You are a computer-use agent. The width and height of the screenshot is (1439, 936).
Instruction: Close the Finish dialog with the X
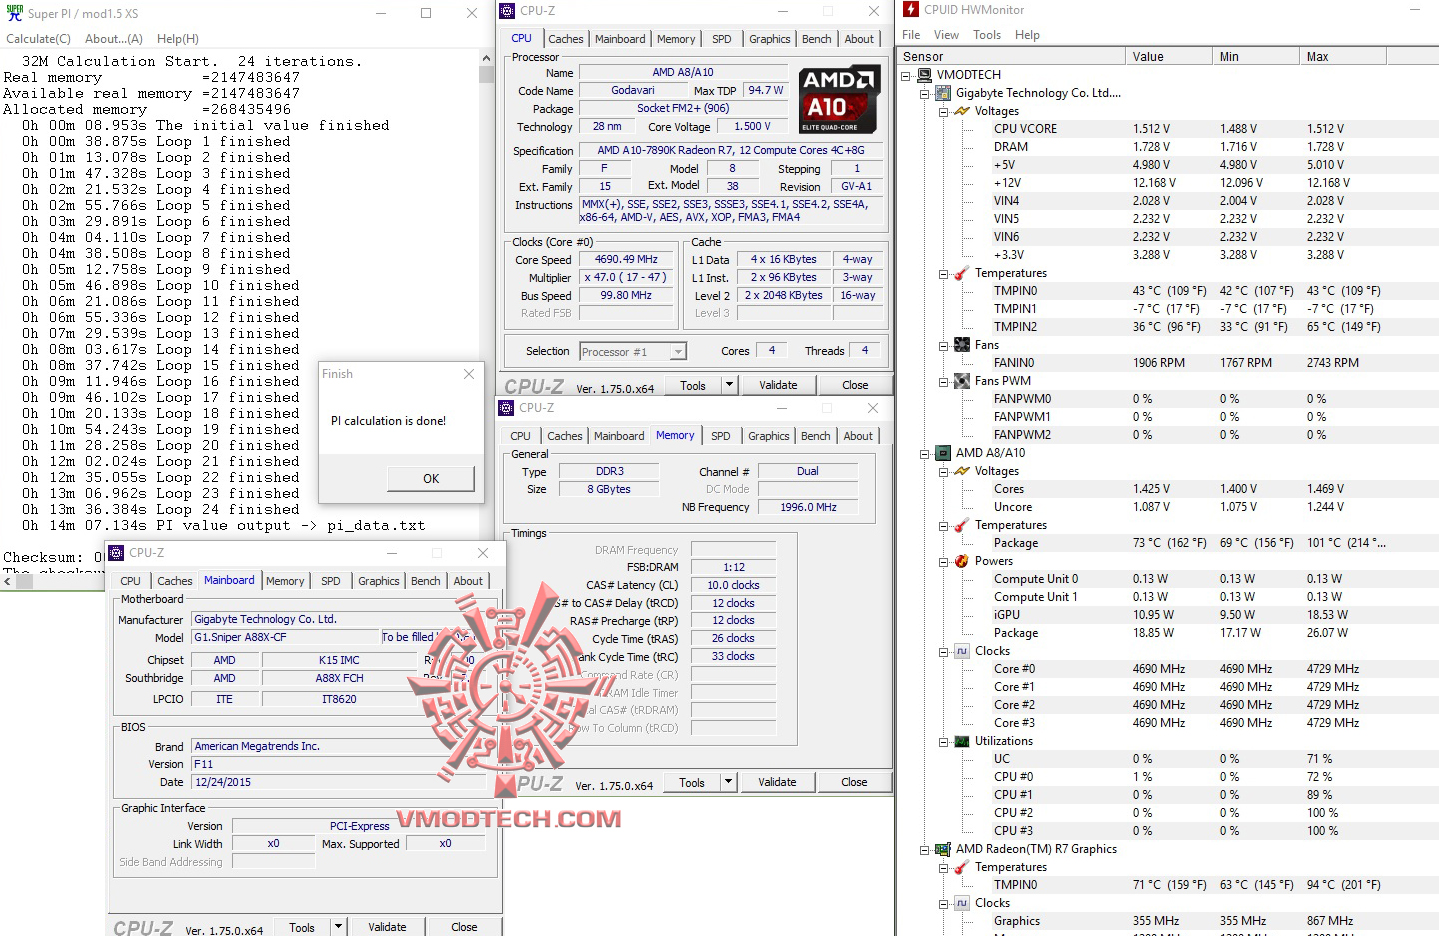coord(468,374)
